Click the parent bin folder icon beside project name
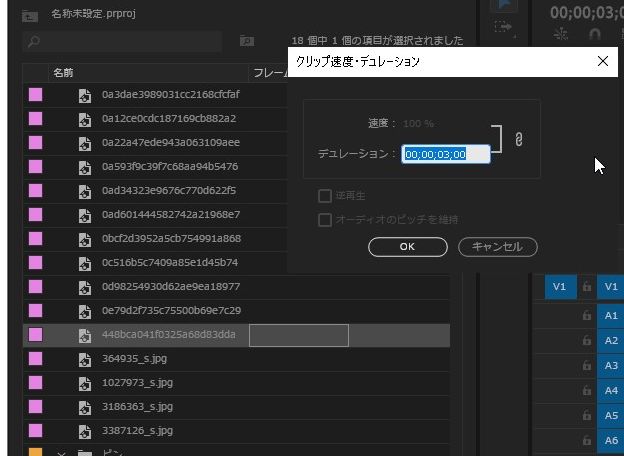The height and width of the screenshot is (456, 624). point(30,16)
